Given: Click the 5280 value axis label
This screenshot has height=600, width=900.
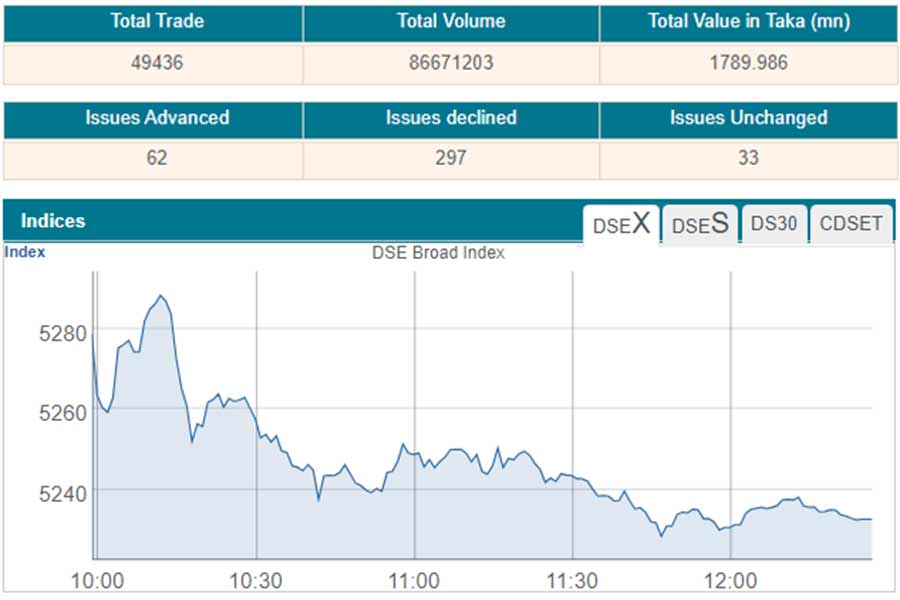Looking at the screenshot, I should 63,332.
